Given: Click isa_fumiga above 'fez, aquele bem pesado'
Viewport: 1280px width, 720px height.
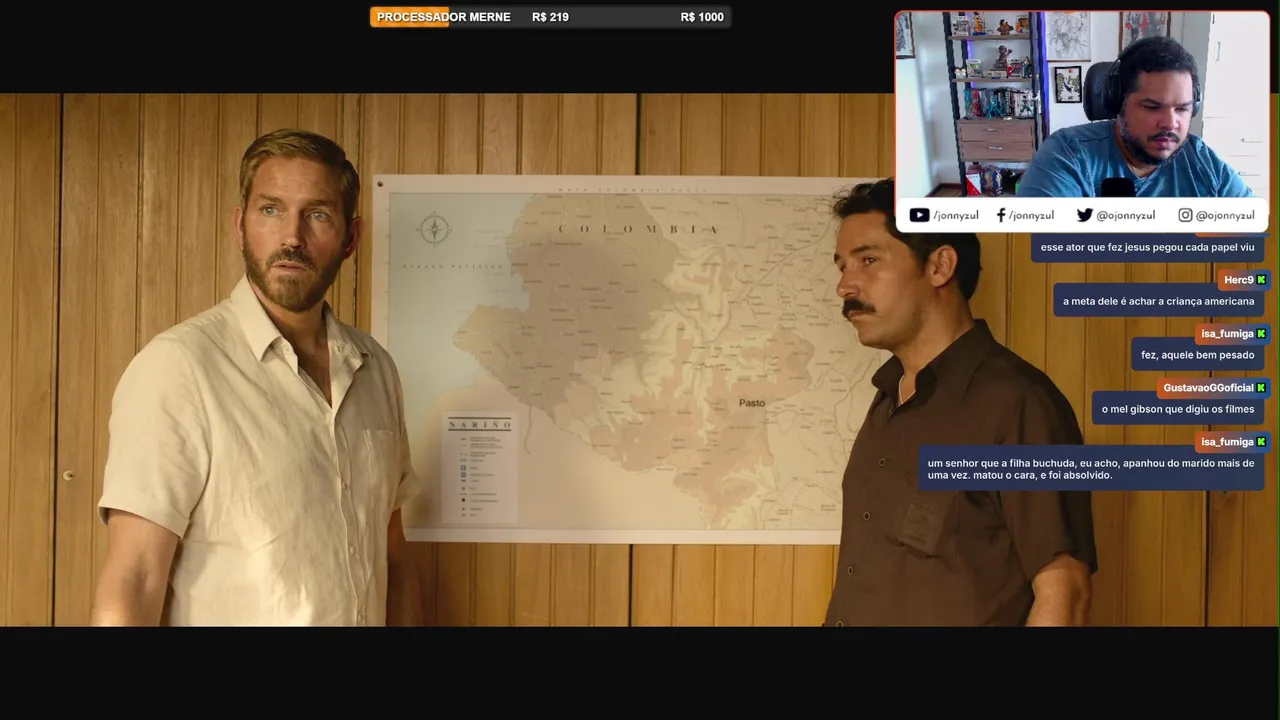Looking at the screenshot, I should pos(1227,334).
